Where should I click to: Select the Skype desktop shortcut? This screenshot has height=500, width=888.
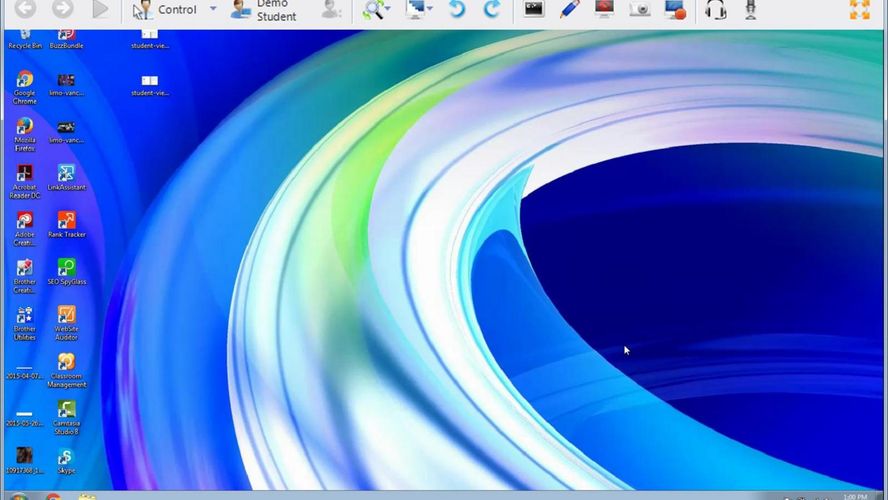tap(66, 460)
